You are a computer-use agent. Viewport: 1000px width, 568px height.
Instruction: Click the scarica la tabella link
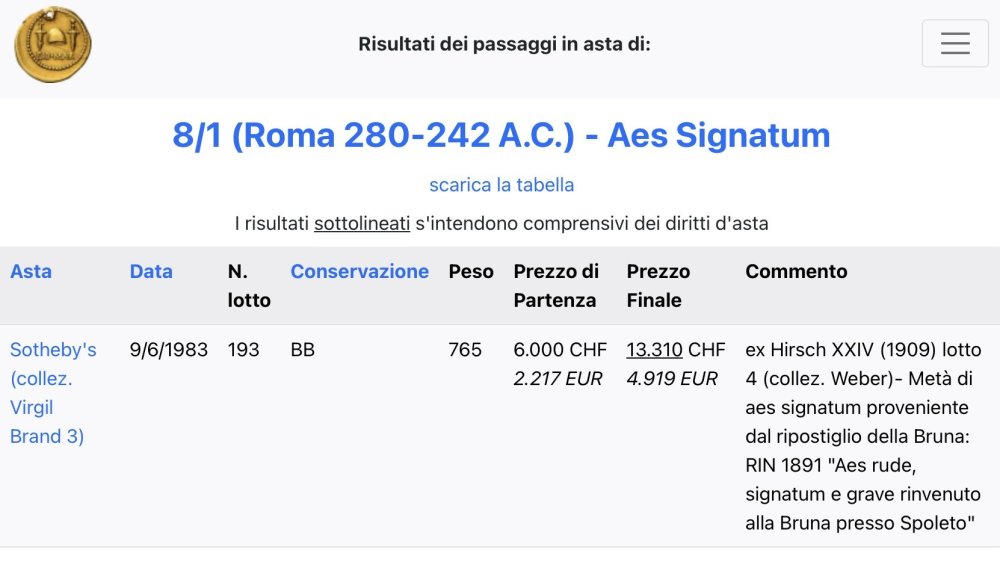pyautogui.click(x=501, y=185)
